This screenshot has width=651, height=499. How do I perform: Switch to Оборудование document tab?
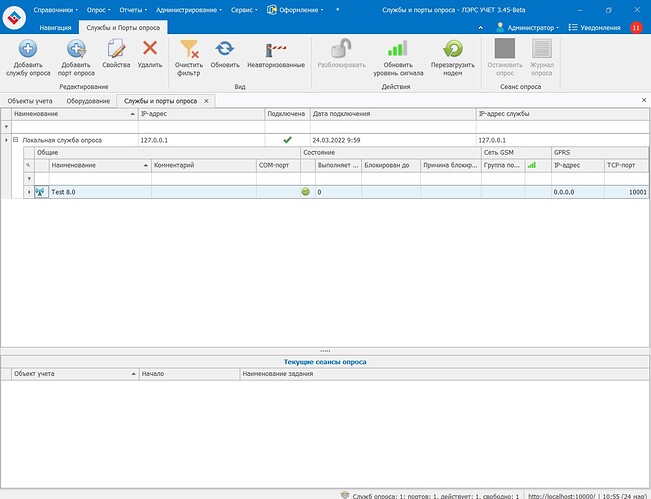click(88, 101)
